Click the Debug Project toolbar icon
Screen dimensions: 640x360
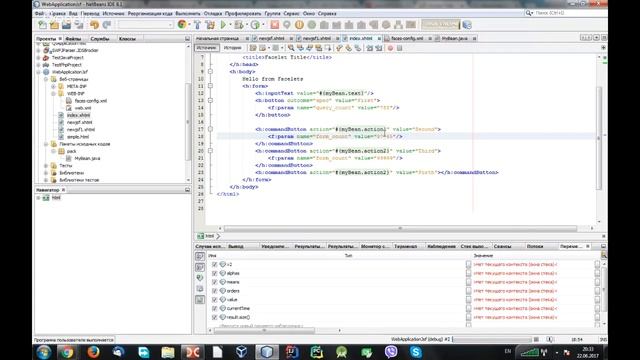pos(239,25)
